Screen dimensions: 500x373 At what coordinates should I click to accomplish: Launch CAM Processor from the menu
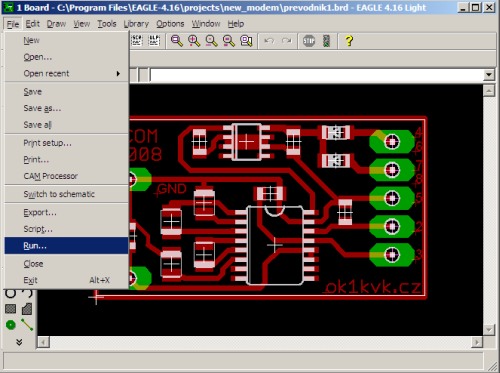(x=66, y=176)
